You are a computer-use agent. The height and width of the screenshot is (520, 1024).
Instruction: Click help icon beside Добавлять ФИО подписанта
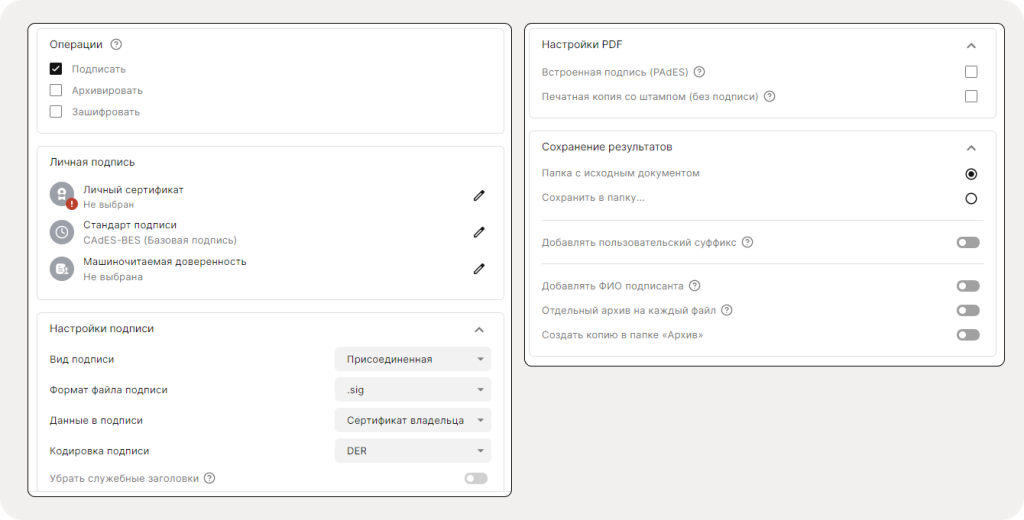click(695, 285)
